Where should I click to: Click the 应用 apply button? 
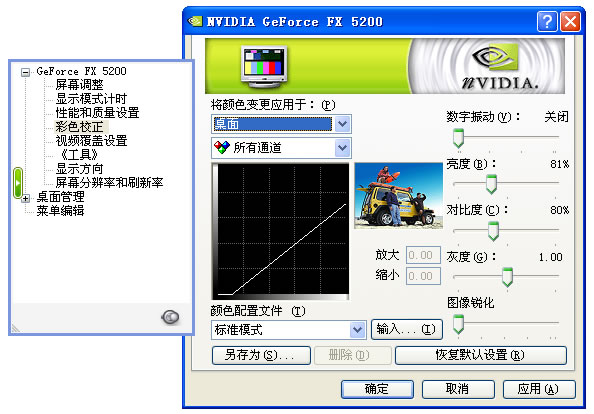(x=538, y=389)
